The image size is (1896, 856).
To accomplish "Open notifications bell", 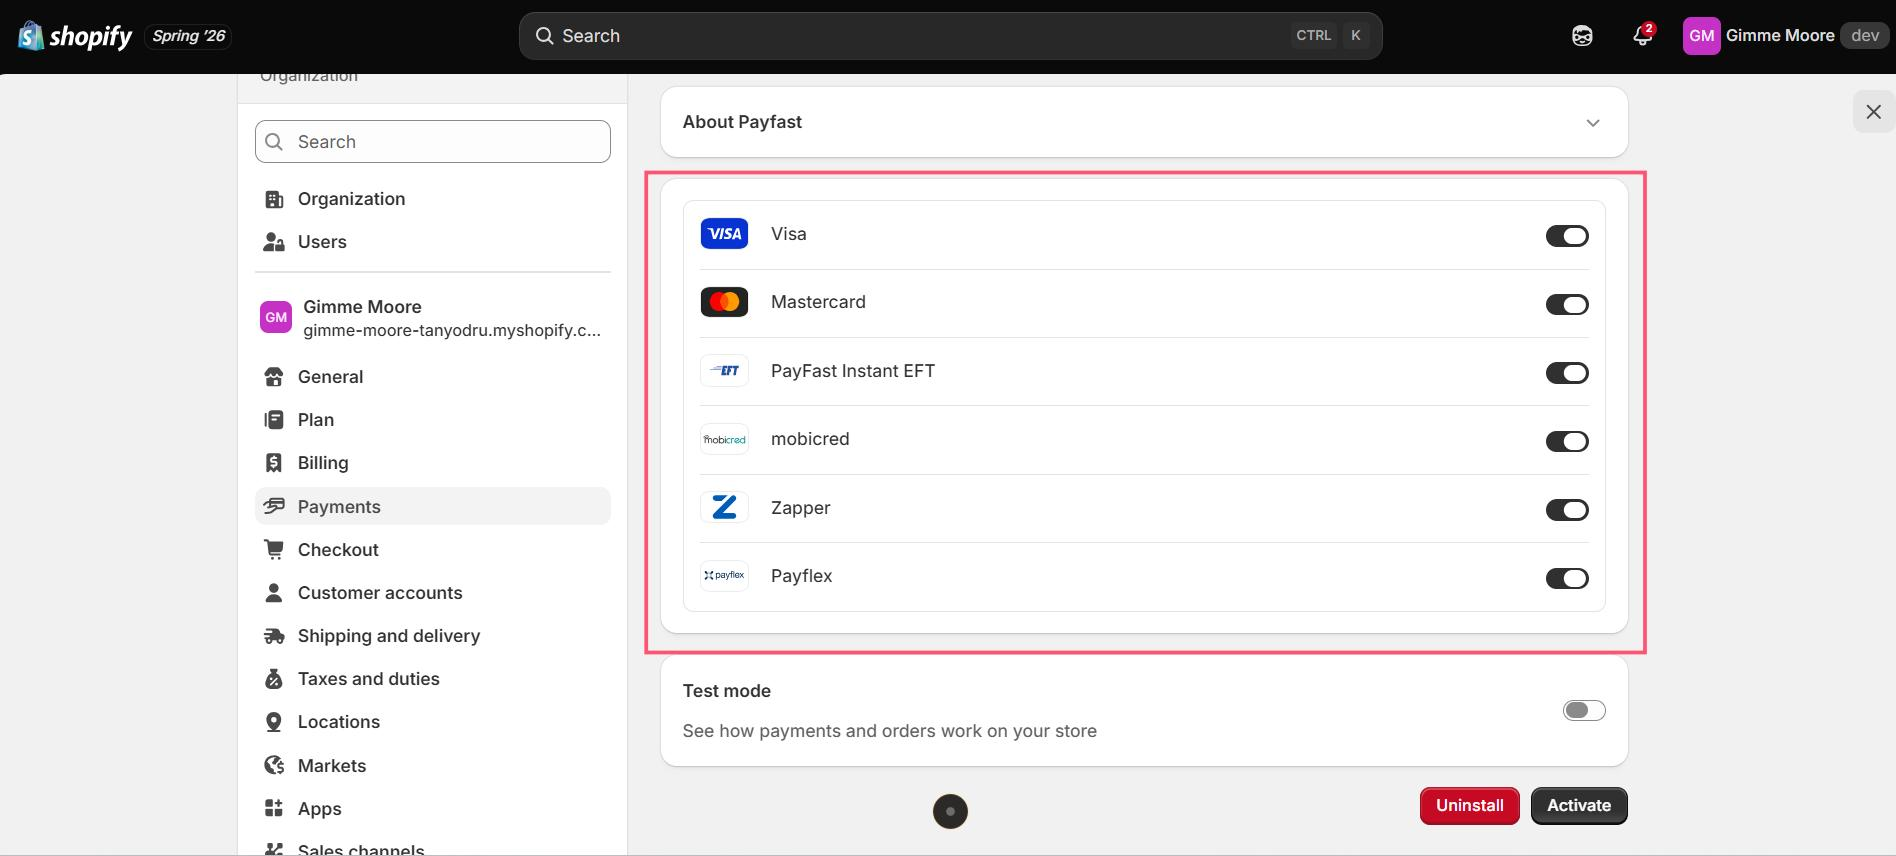I will (1642, 36).
